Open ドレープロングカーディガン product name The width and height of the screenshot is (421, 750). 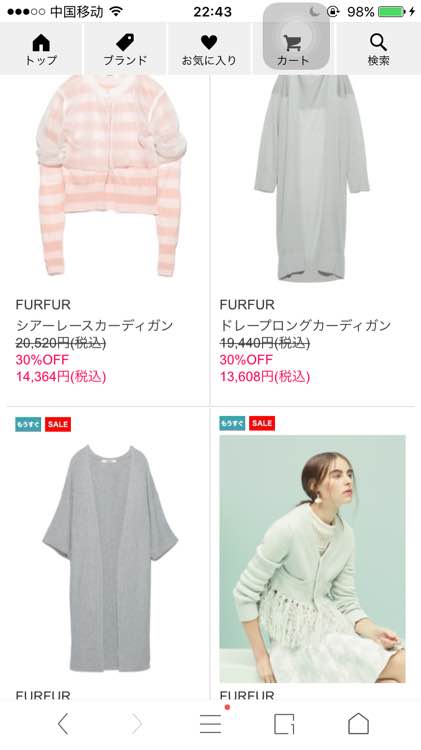pyautogui.click(x=305, y=325)
